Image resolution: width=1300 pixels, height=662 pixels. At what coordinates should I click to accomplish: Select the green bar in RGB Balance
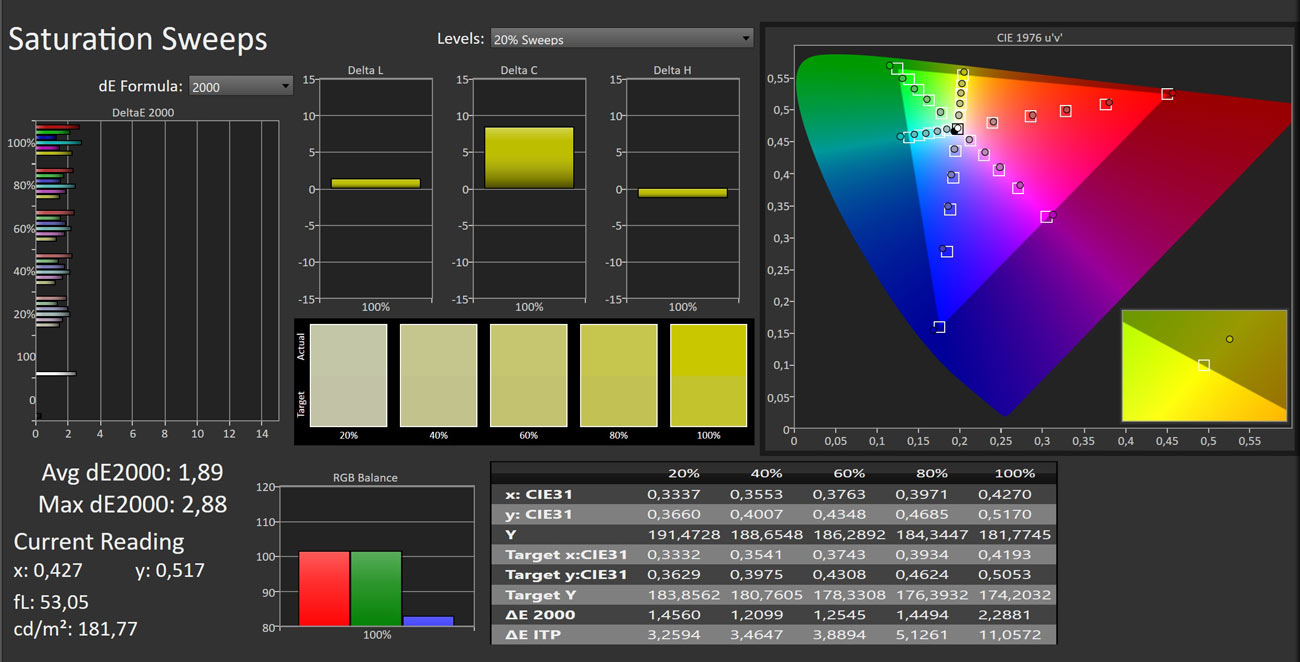[376, 588]
